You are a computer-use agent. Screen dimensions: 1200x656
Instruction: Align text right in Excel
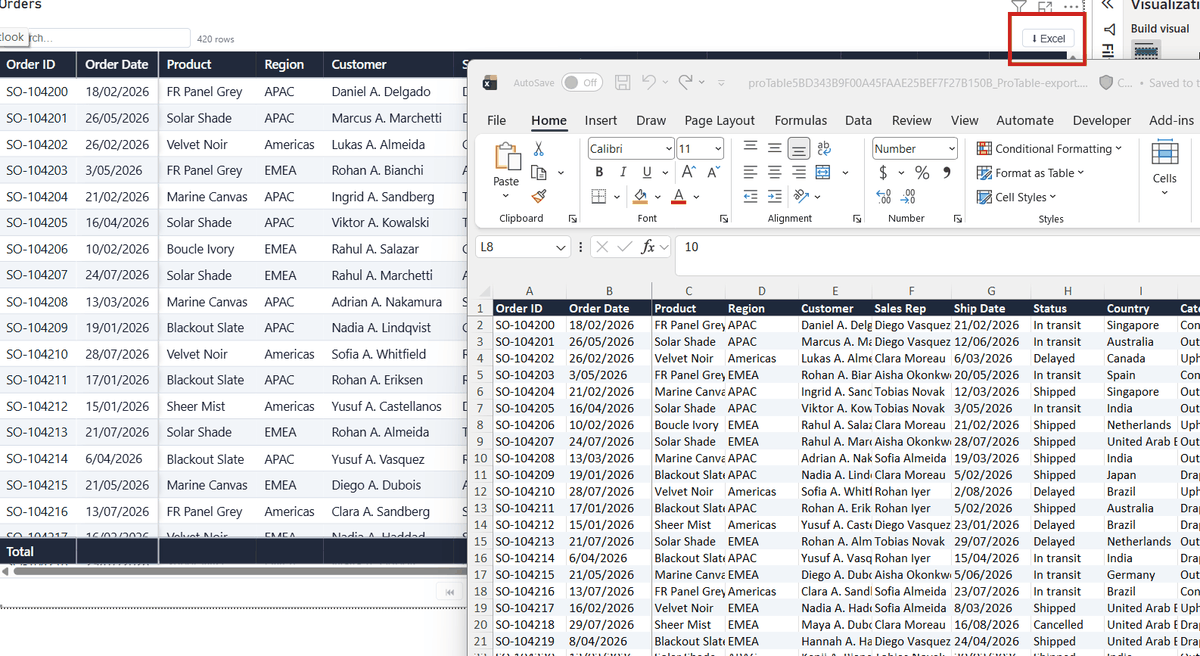coord(799,172)
